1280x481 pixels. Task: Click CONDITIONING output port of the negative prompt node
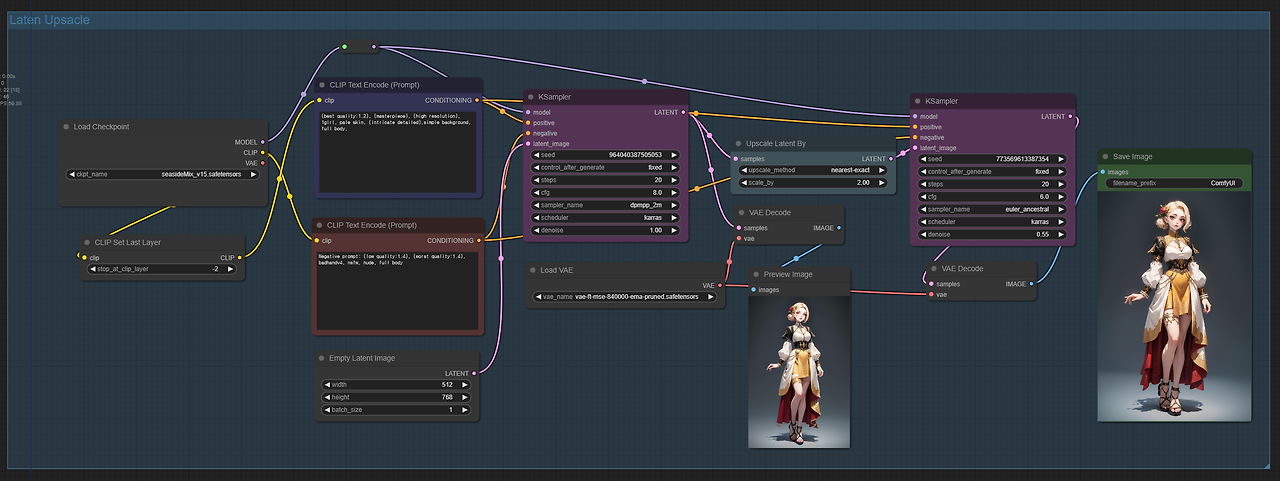coord(479,240)
